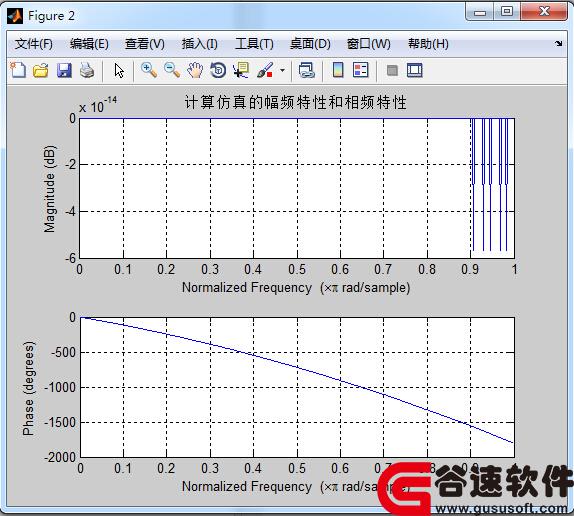Click the upper plot's Normalized Frequency label
This screenshot has height=516, width=574.
point(296,288)
